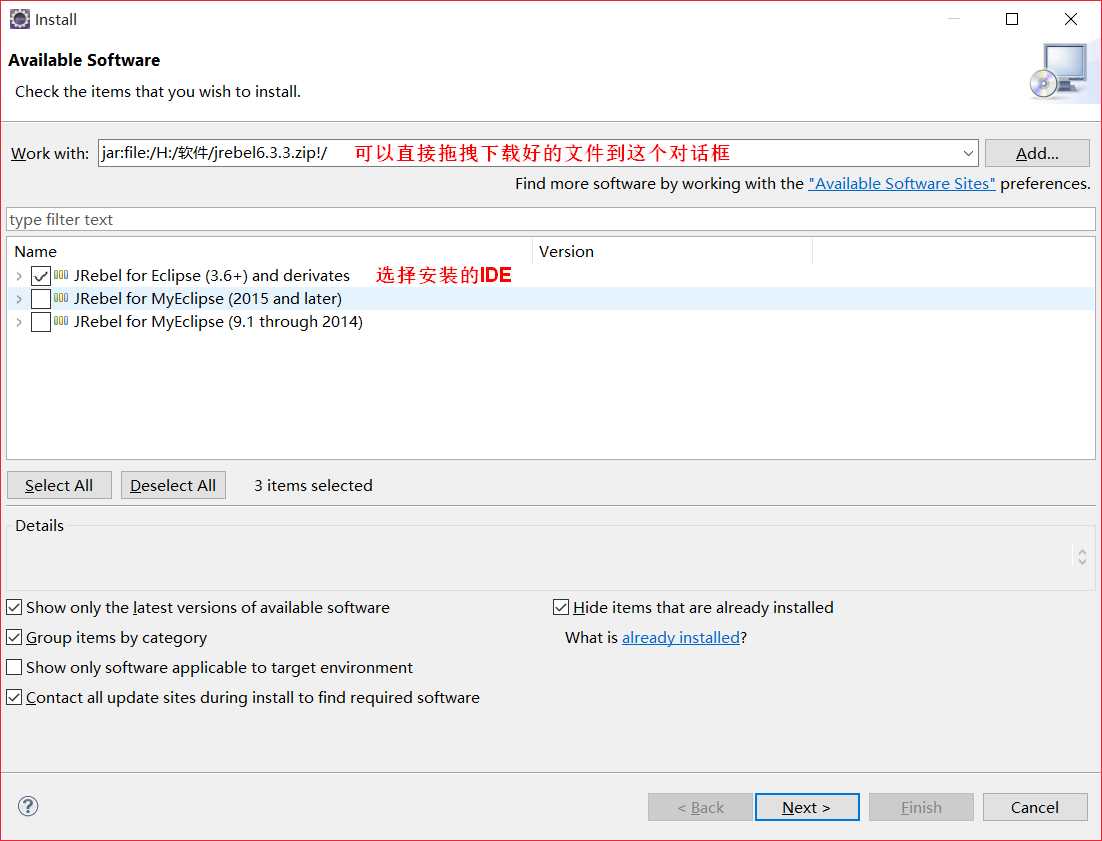
Task: Click the Details panel scroll stepper
Action: coord(1082,557)
